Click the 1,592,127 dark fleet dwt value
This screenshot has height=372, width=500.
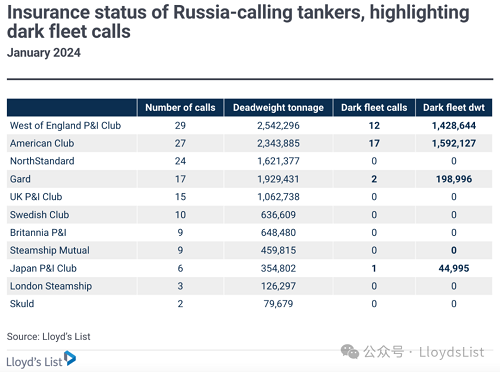pyautogui.click(x=454, y=143)
